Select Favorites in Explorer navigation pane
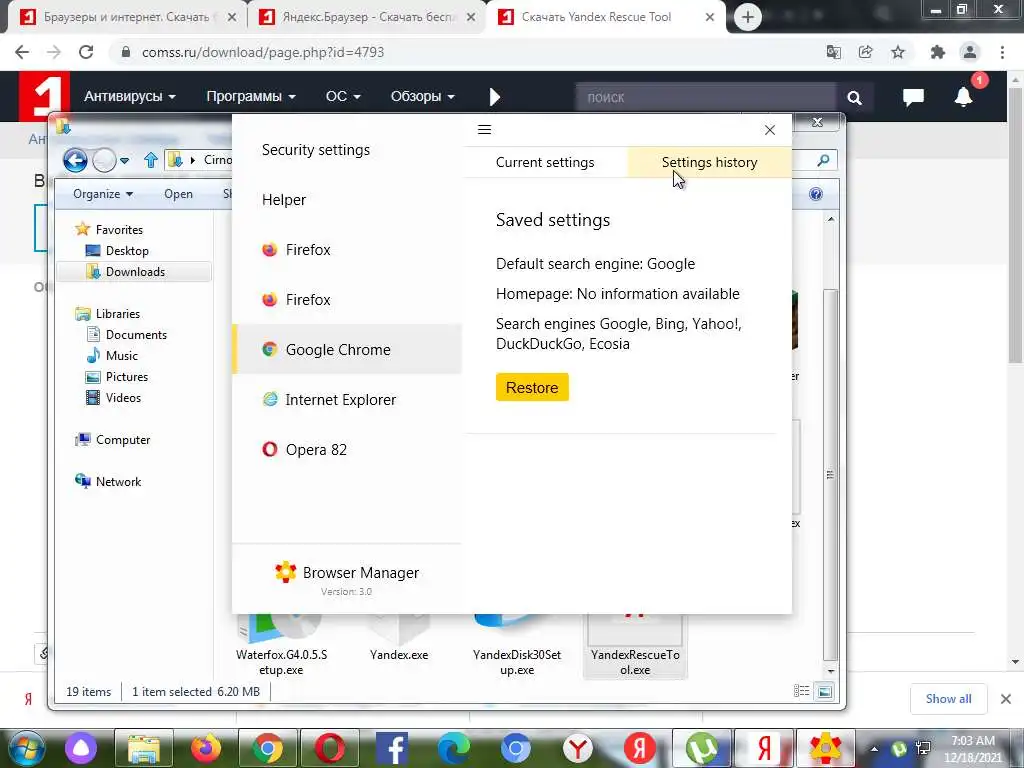1024x768 pixels. (119, 230)
